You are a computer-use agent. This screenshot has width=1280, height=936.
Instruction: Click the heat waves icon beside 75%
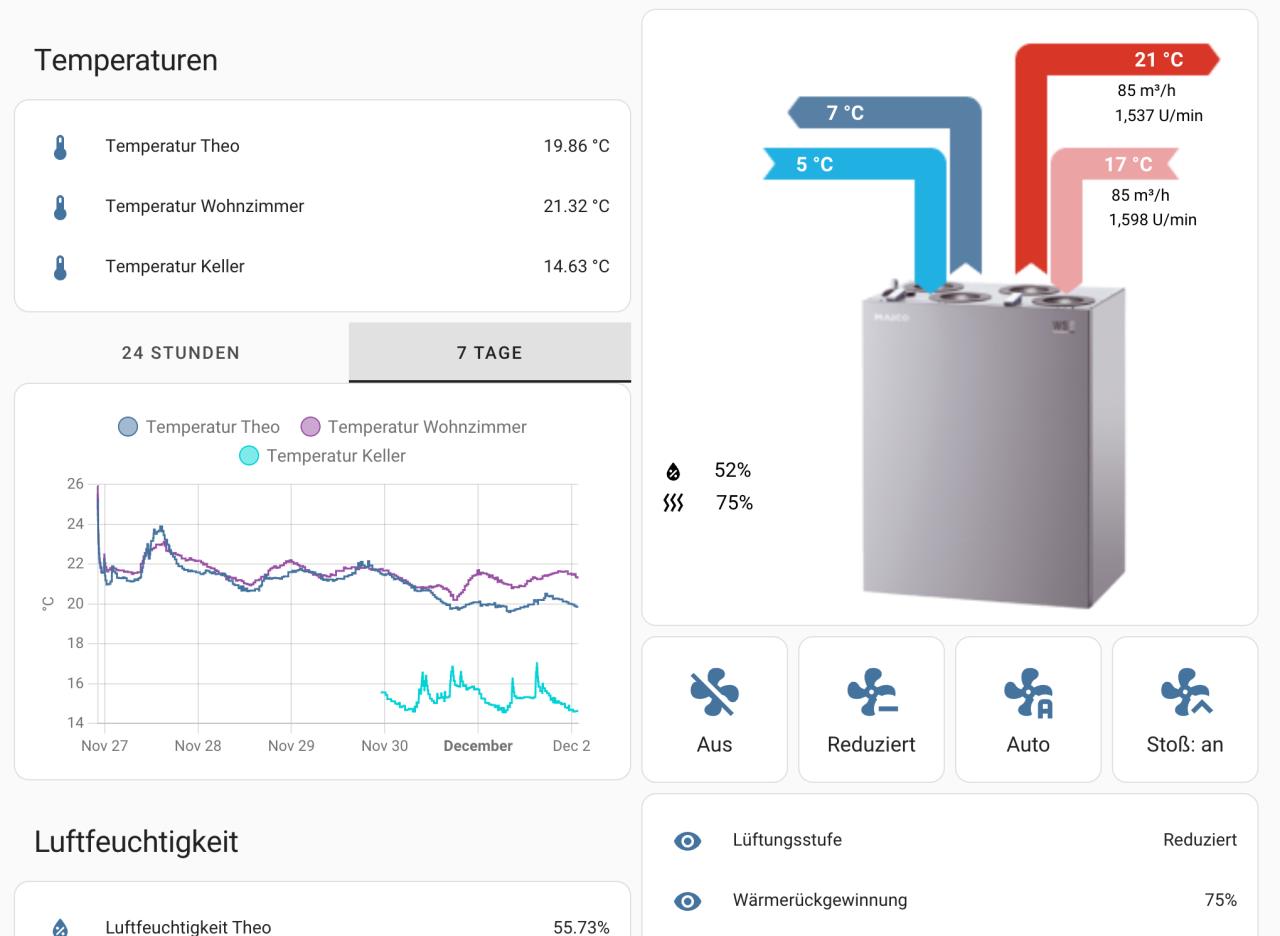pyautogui.click(x=673, y=503)
